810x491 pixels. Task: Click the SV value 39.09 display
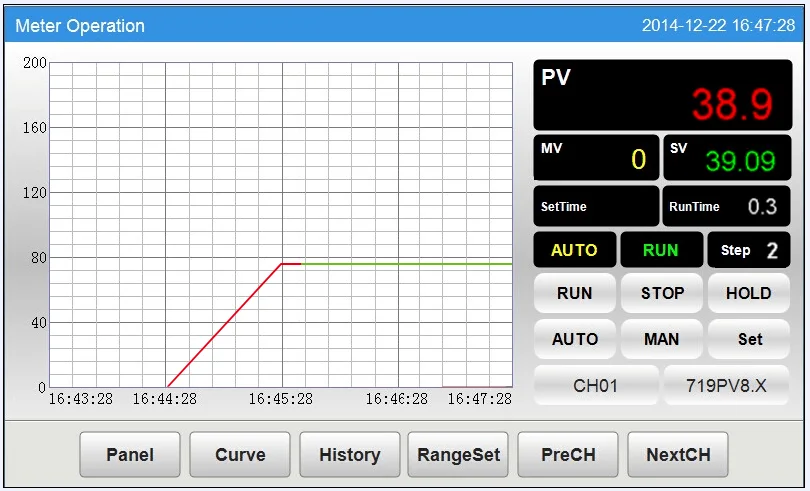(x=727, y=158)
